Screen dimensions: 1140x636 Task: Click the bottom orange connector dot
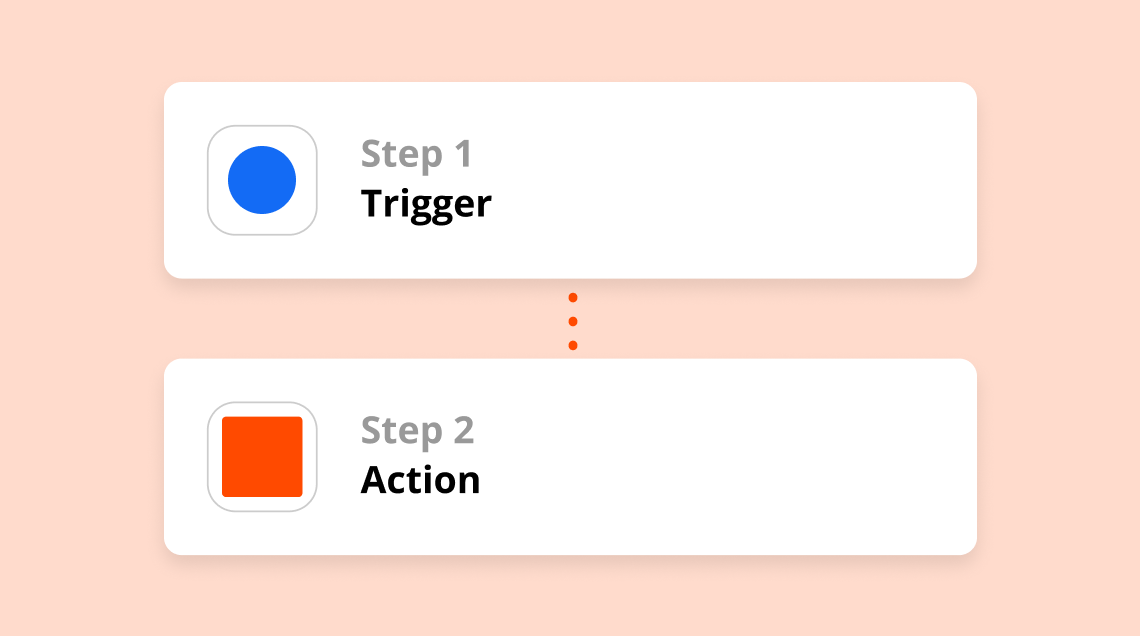(573, 345)
